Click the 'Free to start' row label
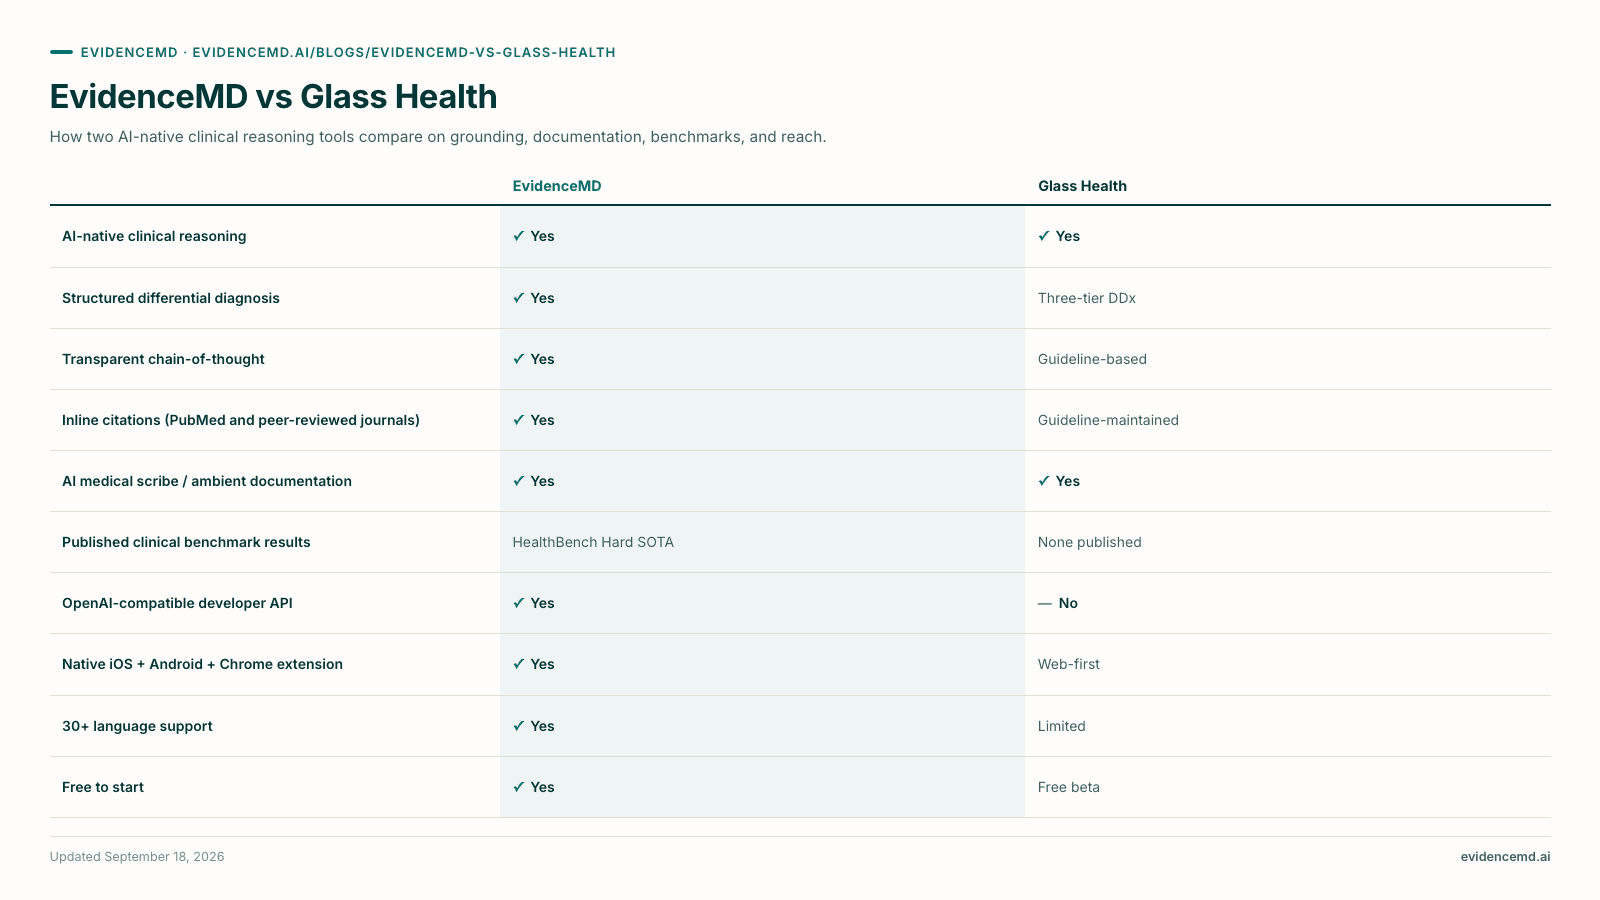Screen dimensions: 1600x900 coord(103,787)
